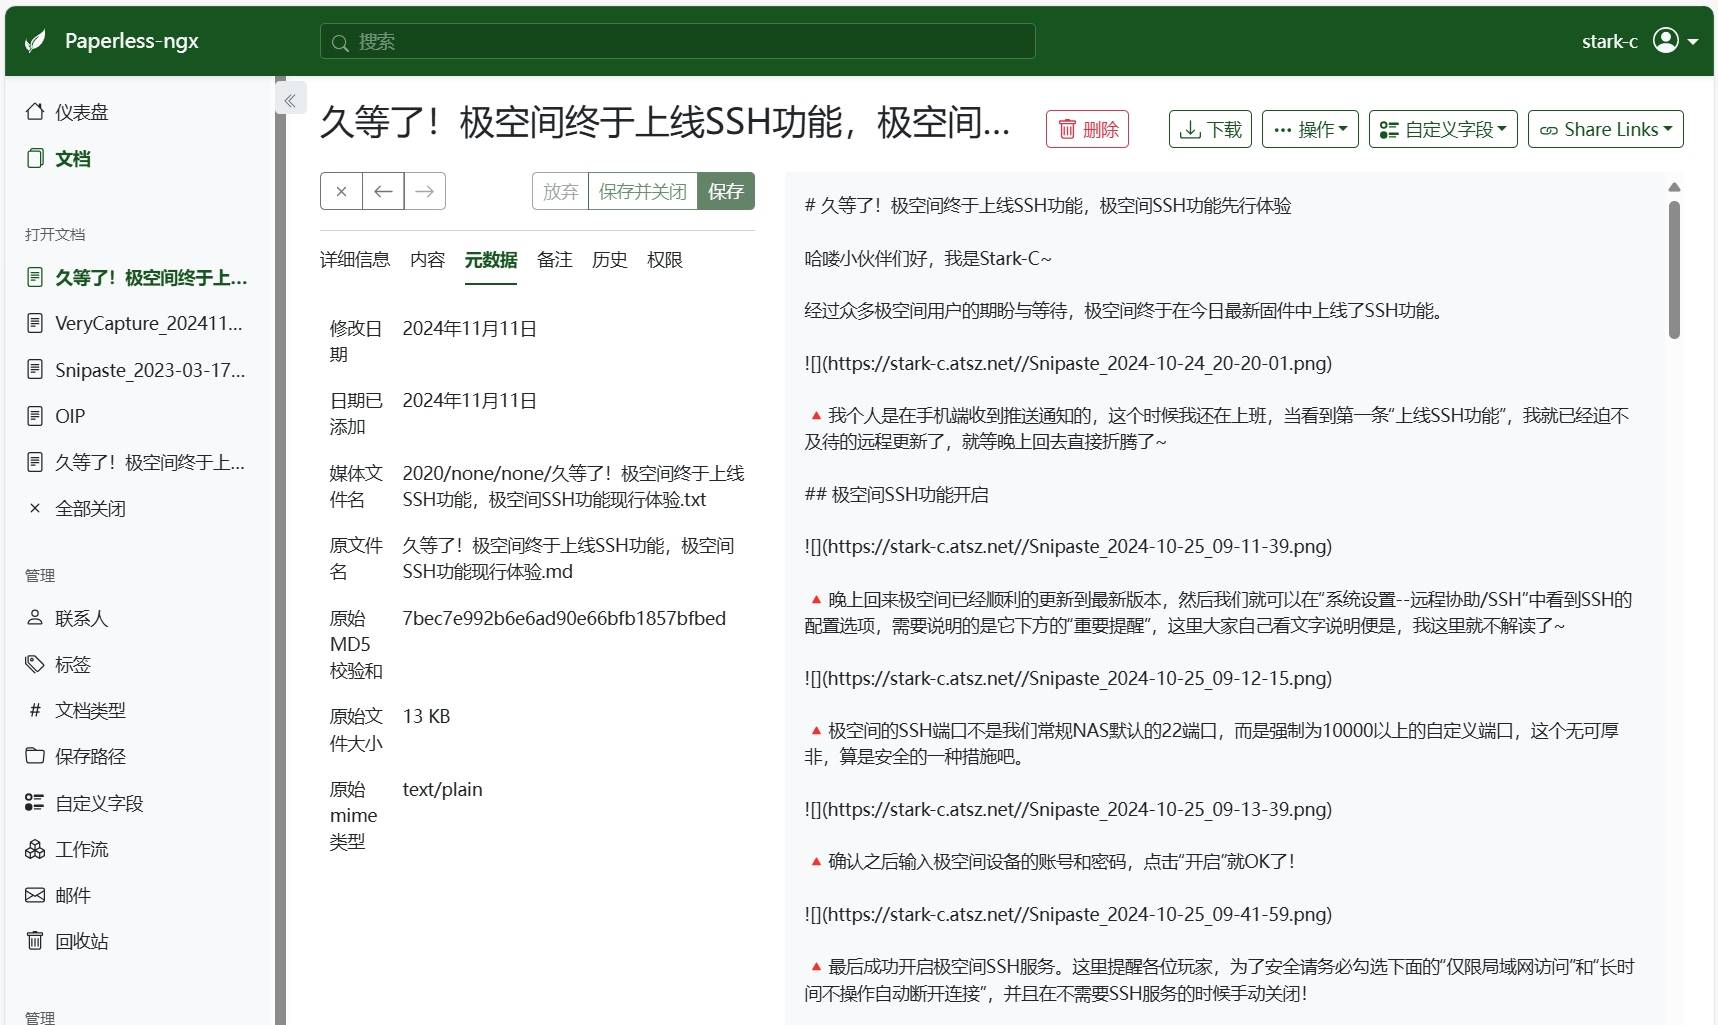Open the VeryCapture_202411 document

coord(135,323)
